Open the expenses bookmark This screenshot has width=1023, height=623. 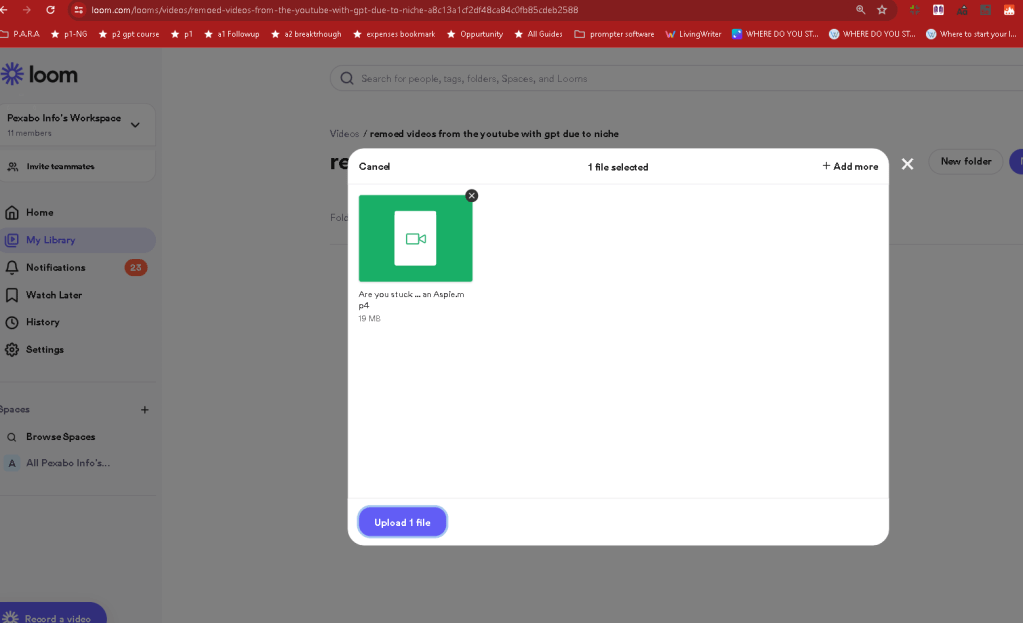(394, 34)
